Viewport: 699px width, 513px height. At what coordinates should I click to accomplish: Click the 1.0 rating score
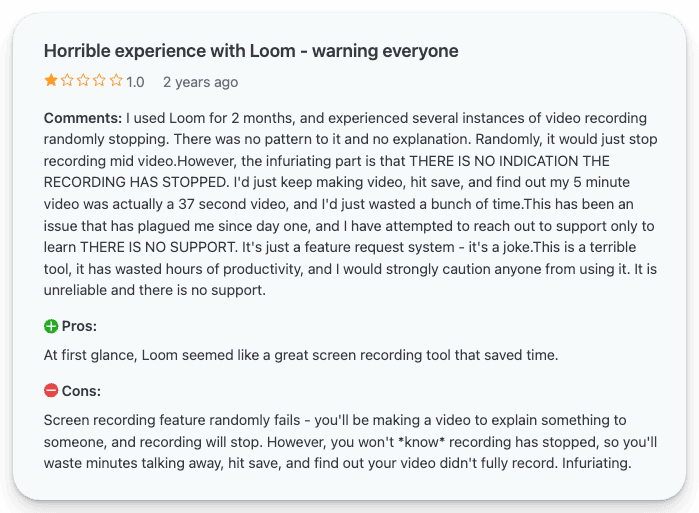(x=135, y=82)
